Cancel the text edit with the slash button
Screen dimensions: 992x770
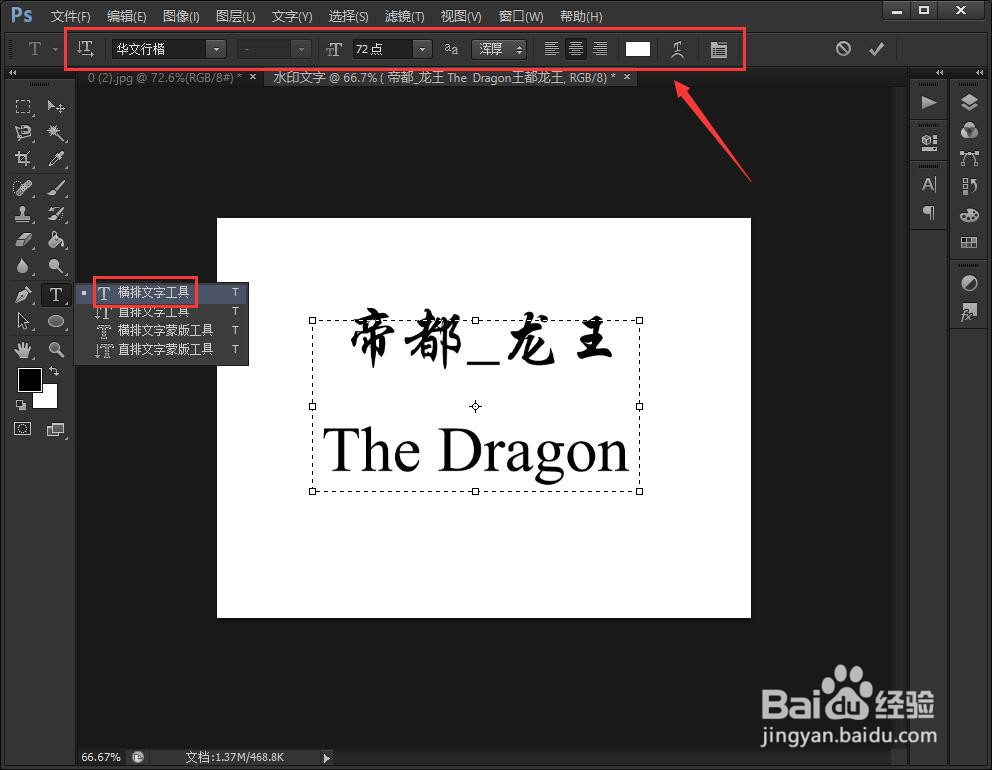(843, 48)
